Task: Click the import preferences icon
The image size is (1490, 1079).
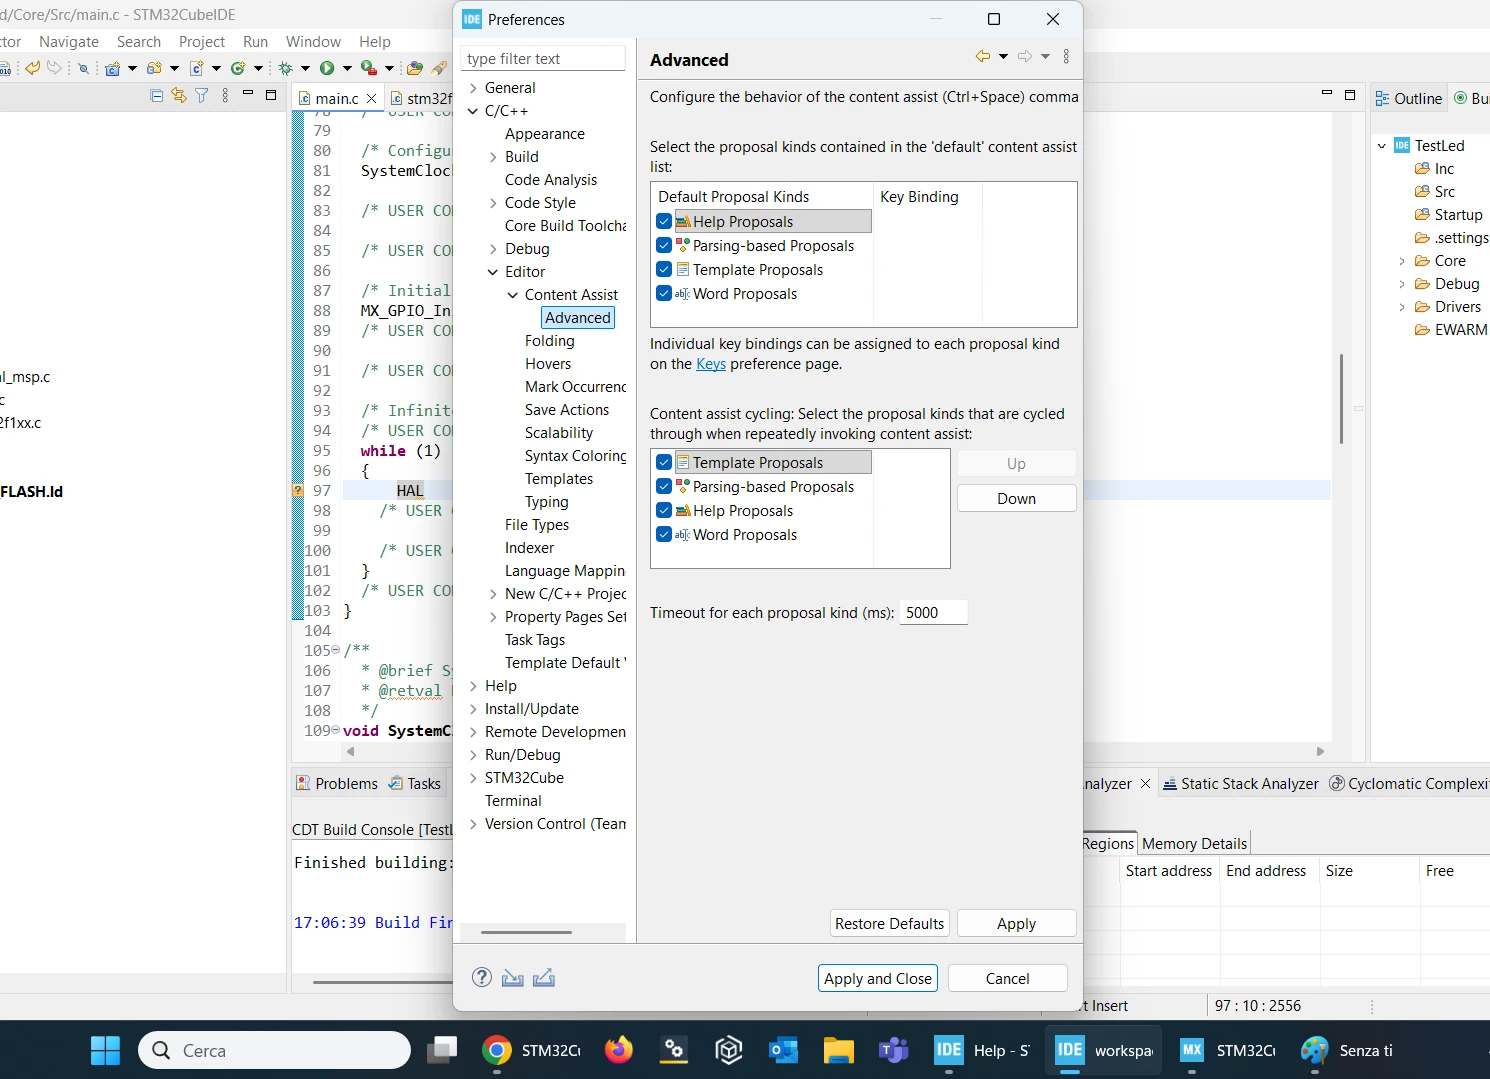Action: (x=513, y=978)
